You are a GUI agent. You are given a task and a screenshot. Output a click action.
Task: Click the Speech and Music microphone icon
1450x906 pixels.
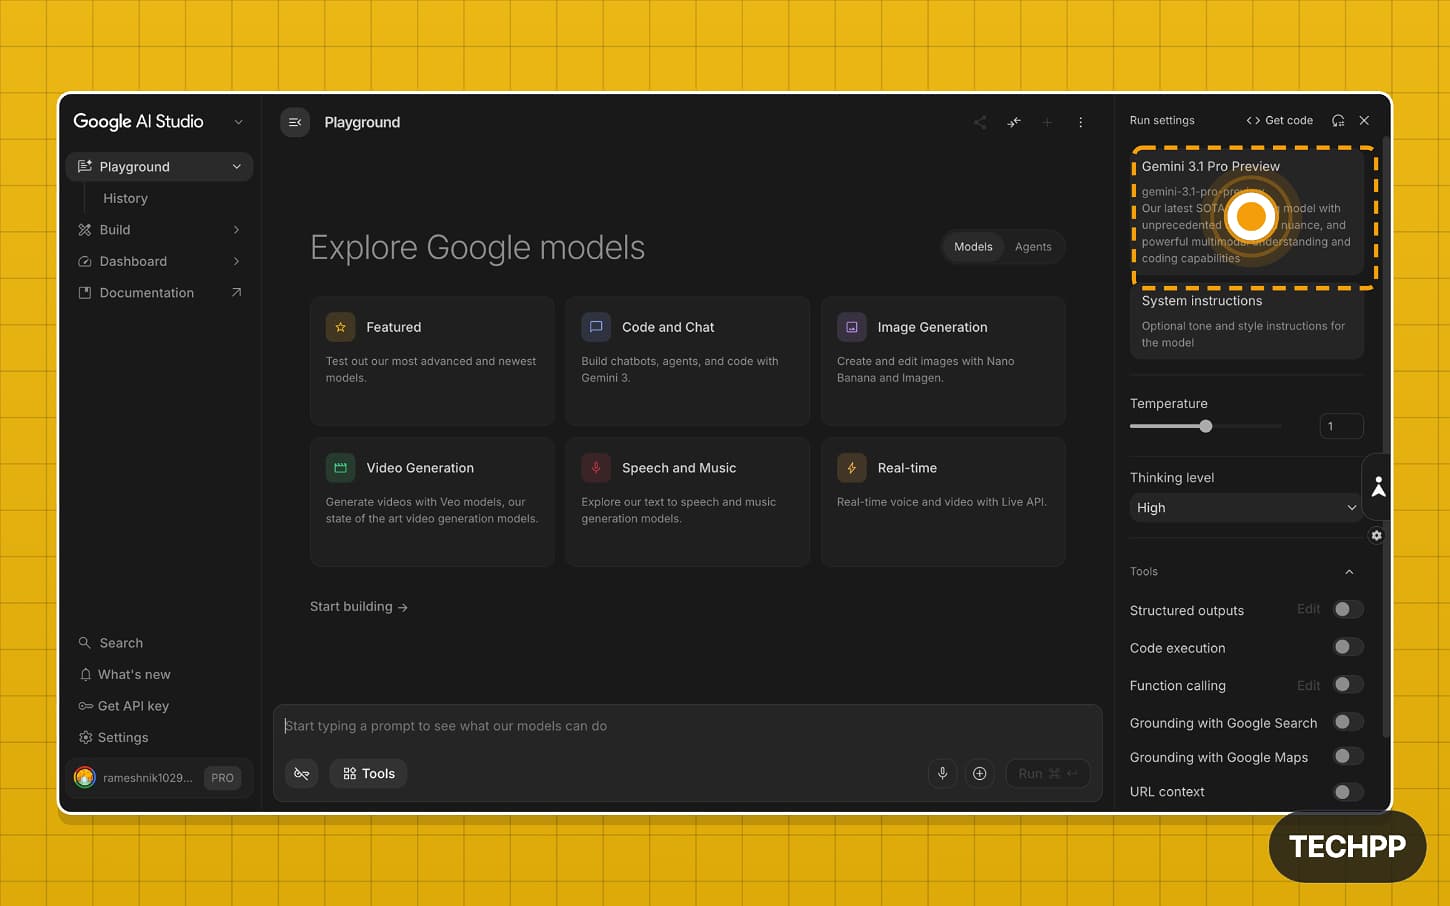(x=596, y=468)
